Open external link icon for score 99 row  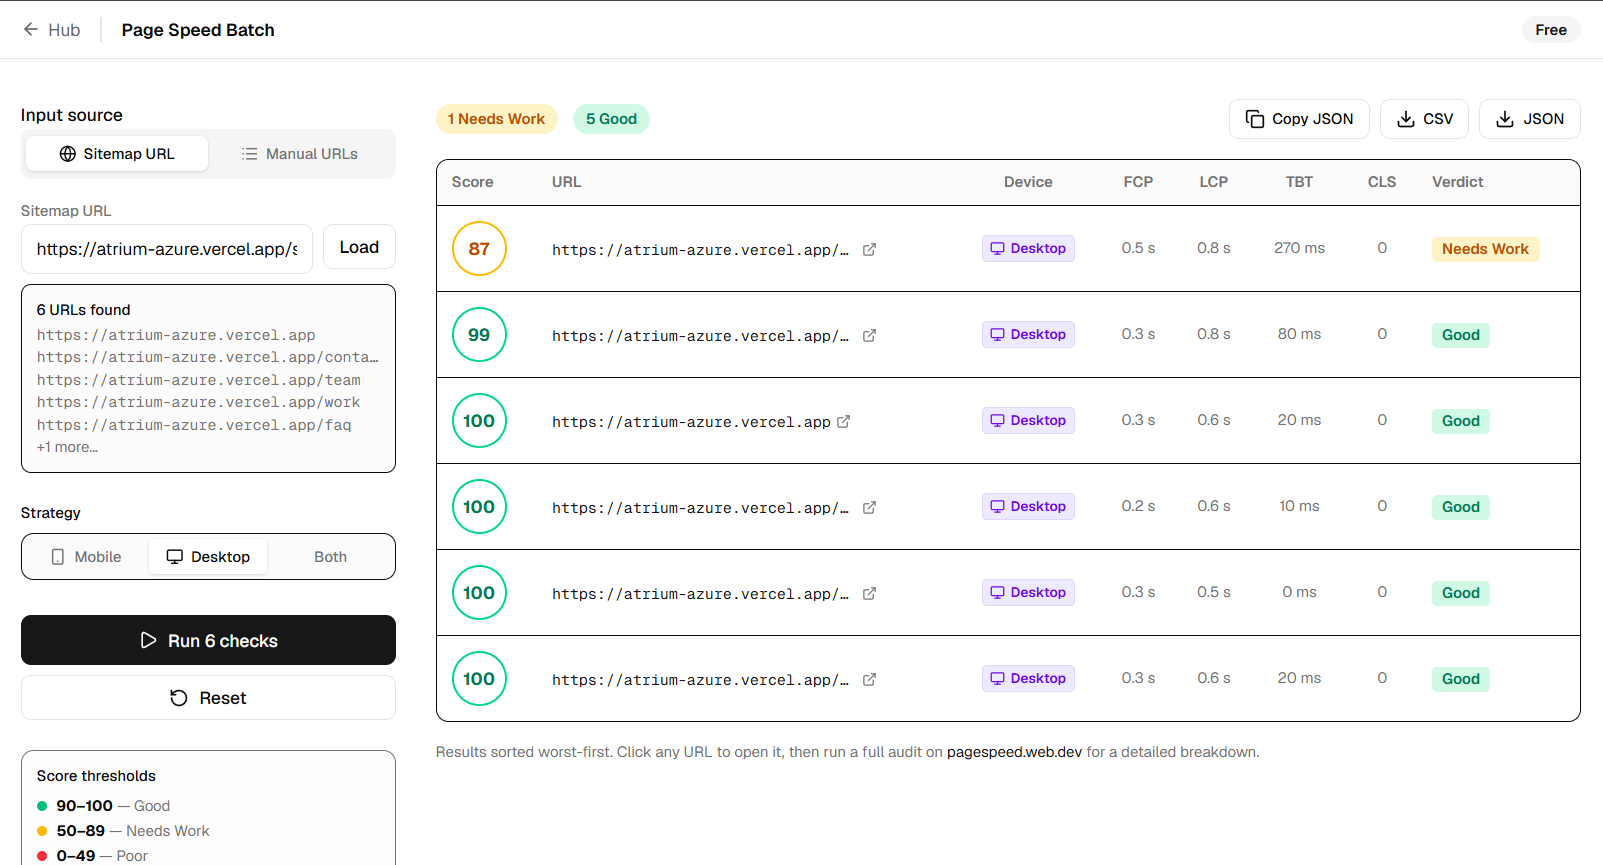click(x=869, y=336)
